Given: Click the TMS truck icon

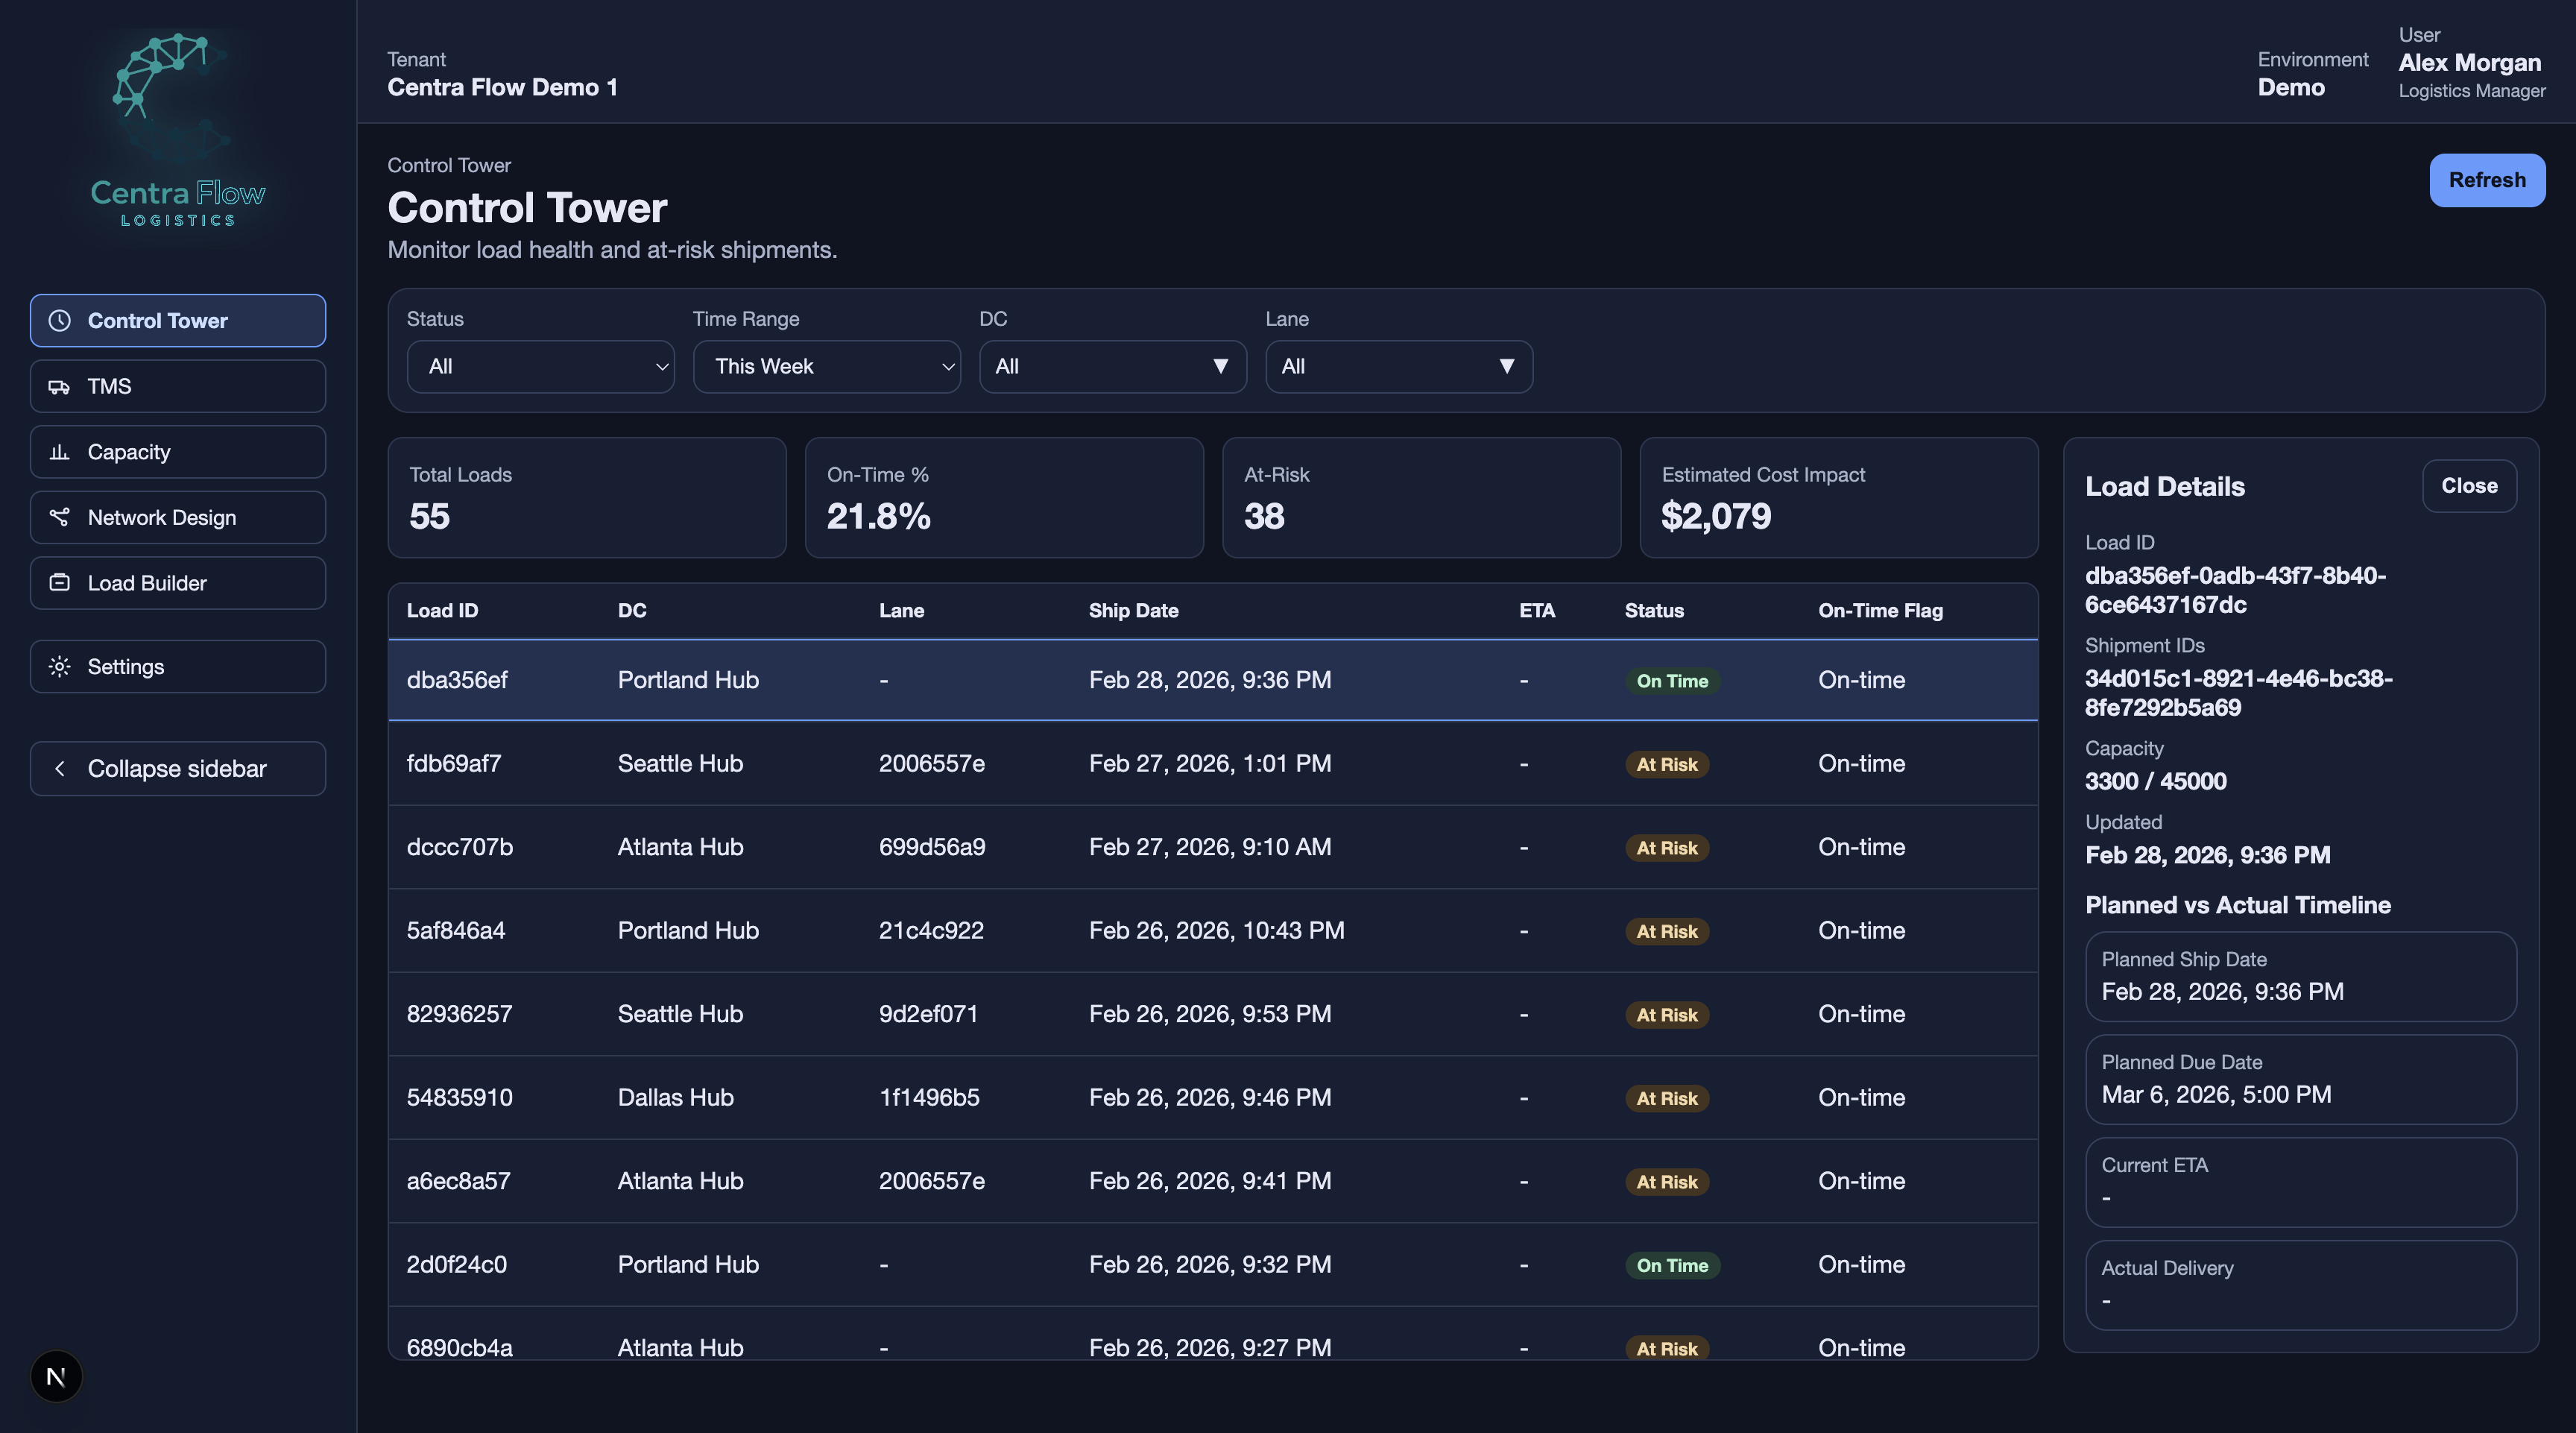Looking at the screenshot, I should [60, 387].
